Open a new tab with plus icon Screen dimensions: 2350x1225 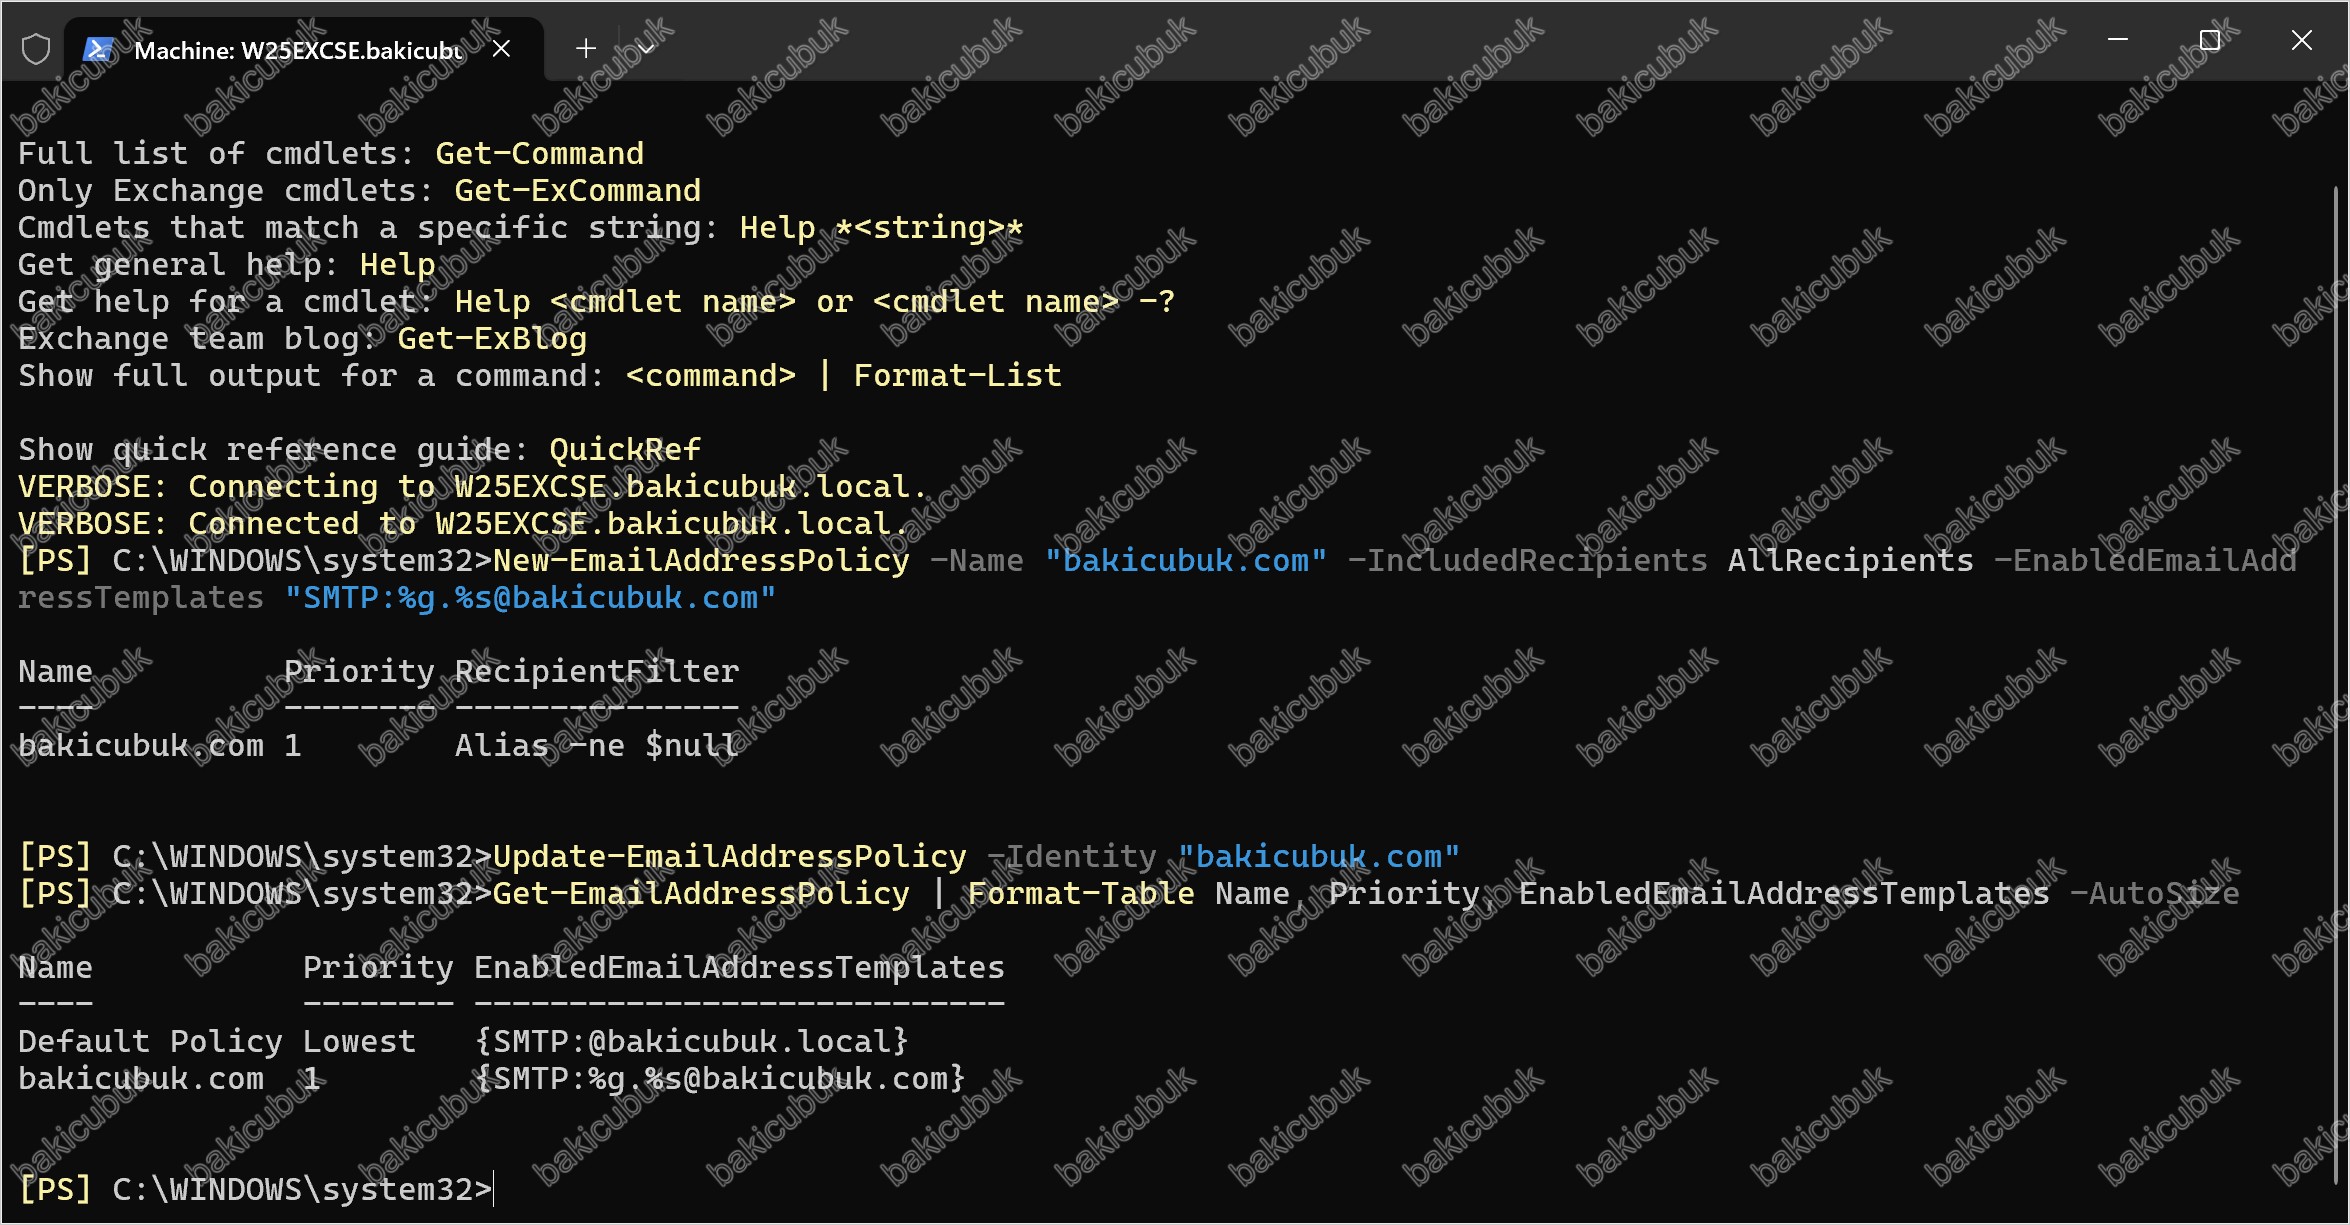(586, 48)
